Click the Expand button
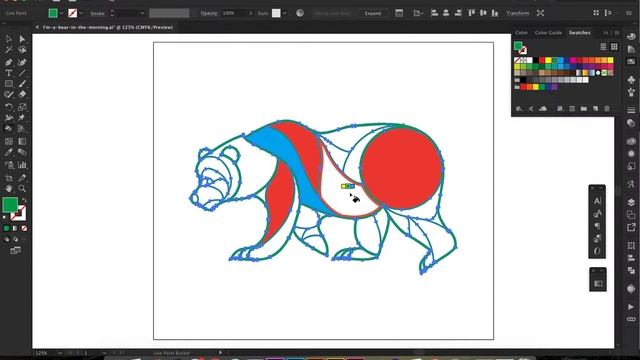This screenshot has height=360, width=640. (373, 13)
